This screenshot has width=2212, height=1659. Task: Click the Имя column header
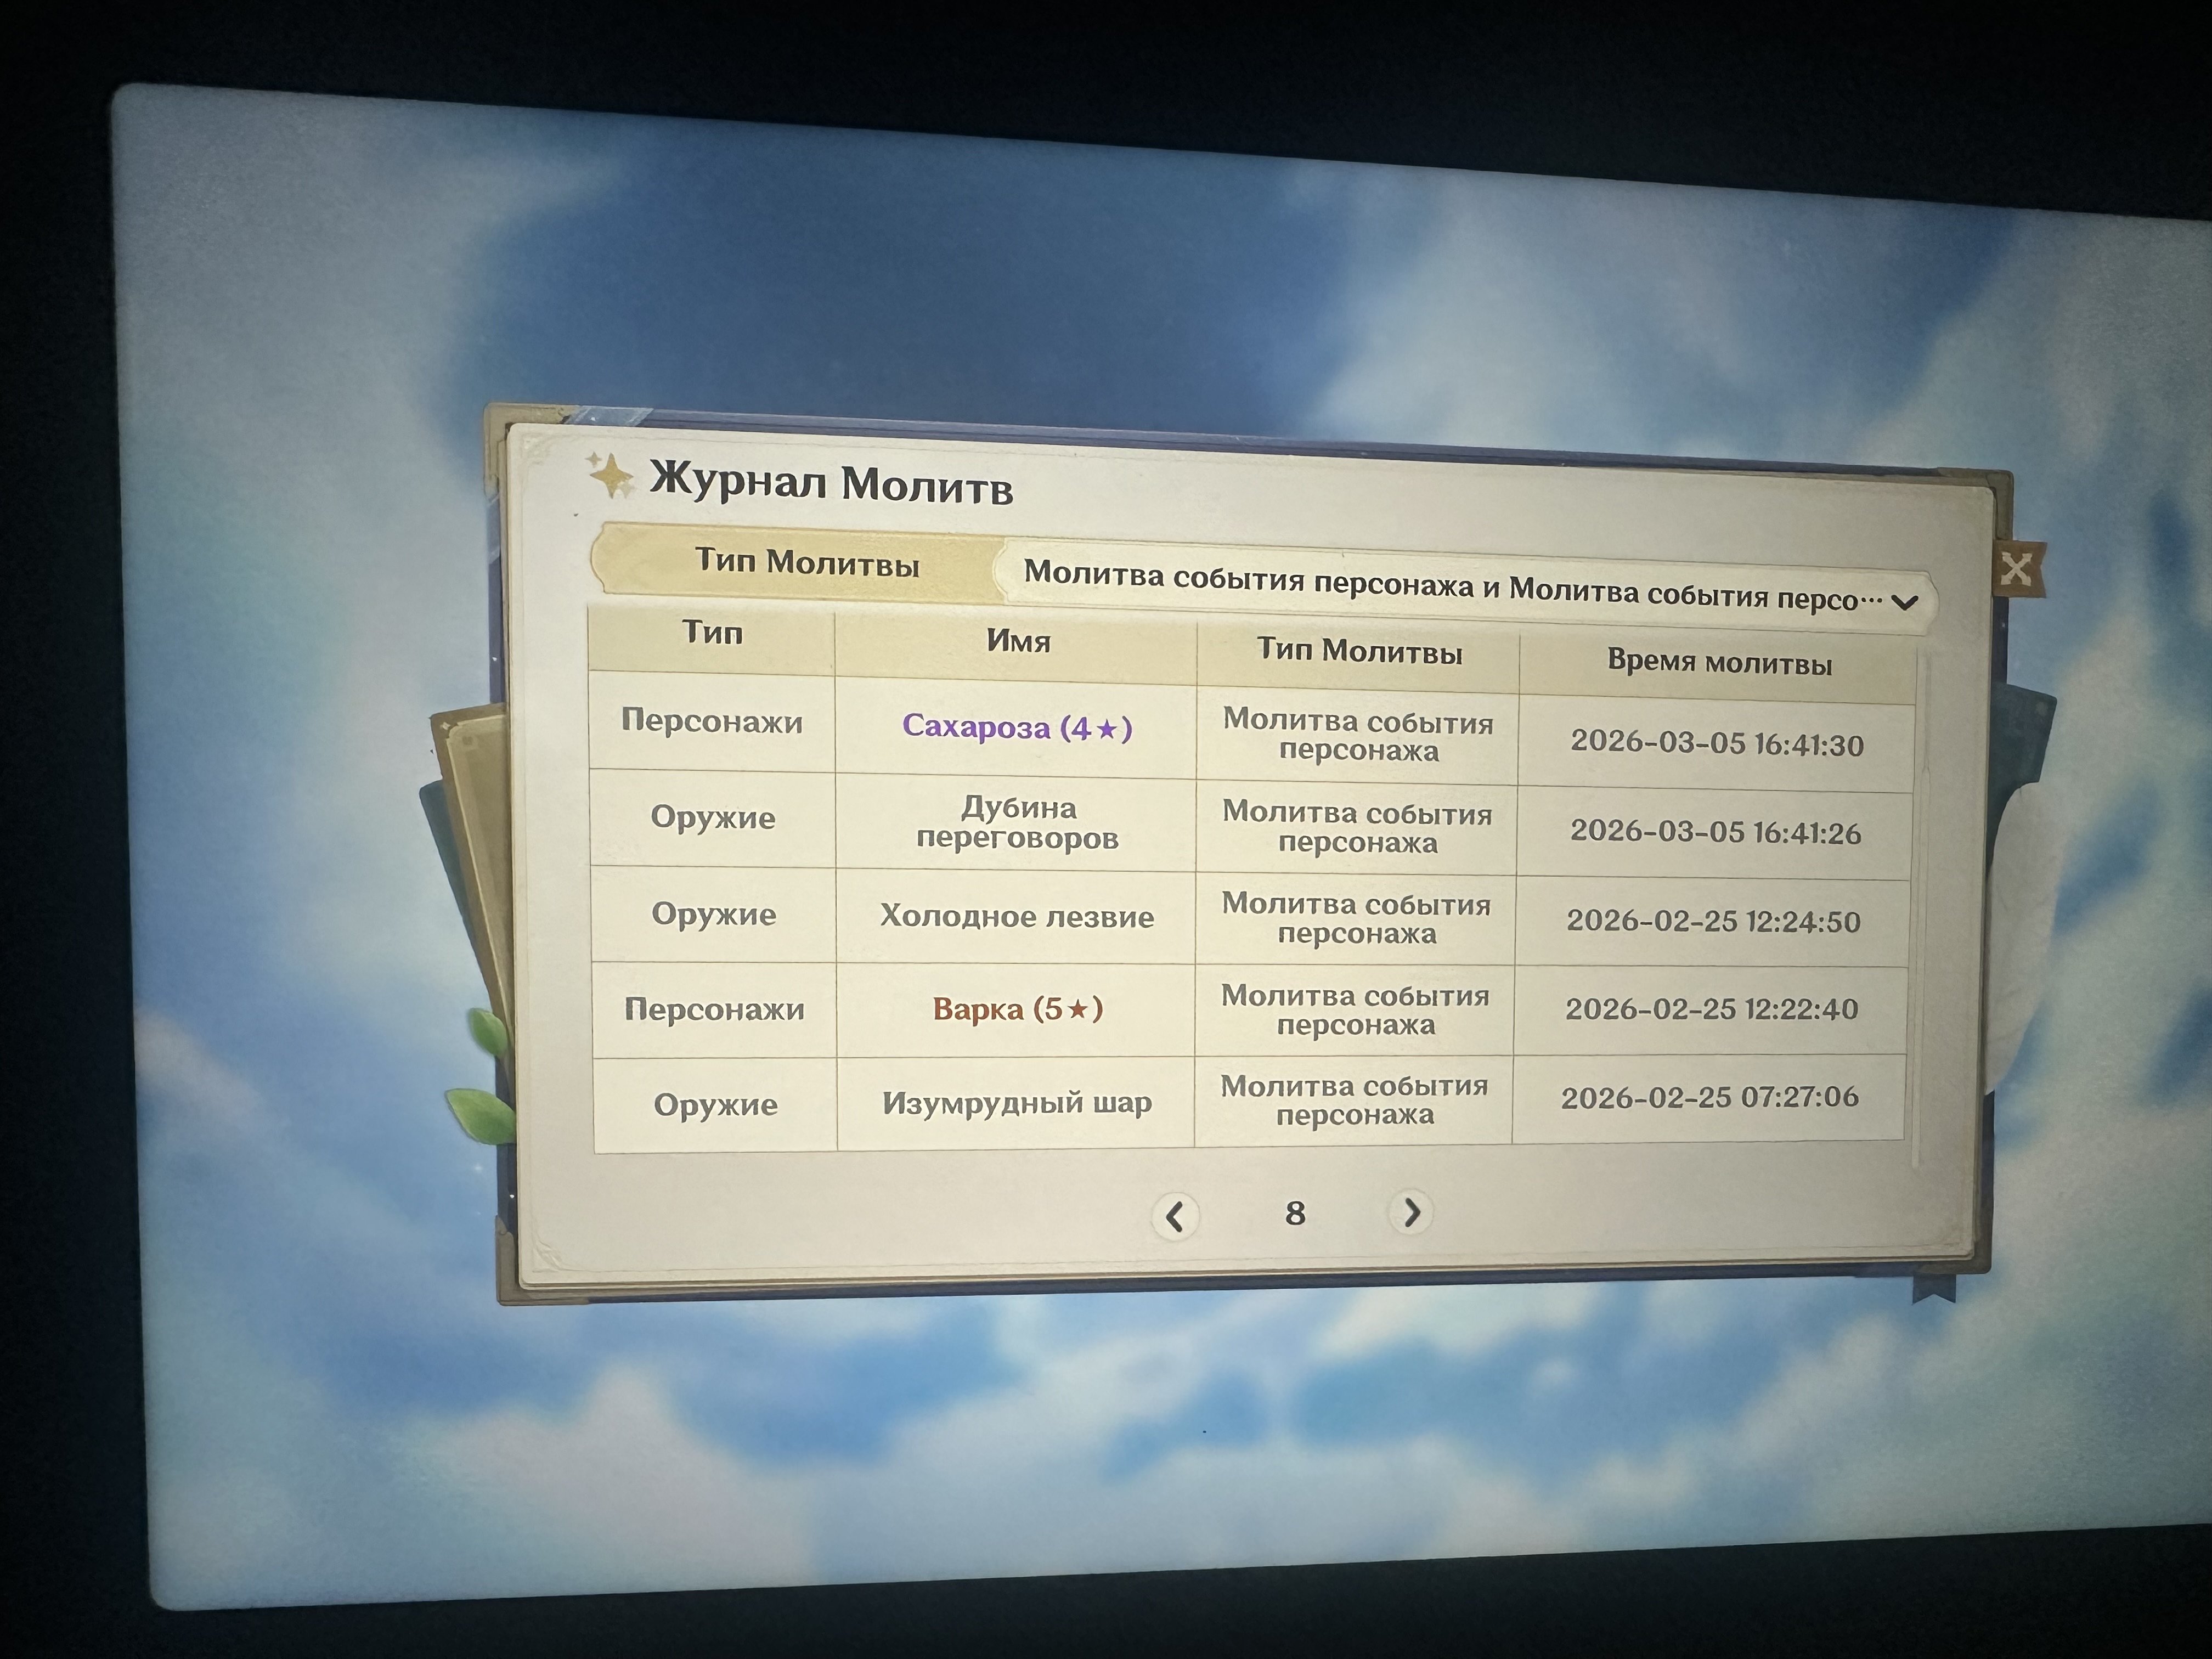pos(1018,641)
